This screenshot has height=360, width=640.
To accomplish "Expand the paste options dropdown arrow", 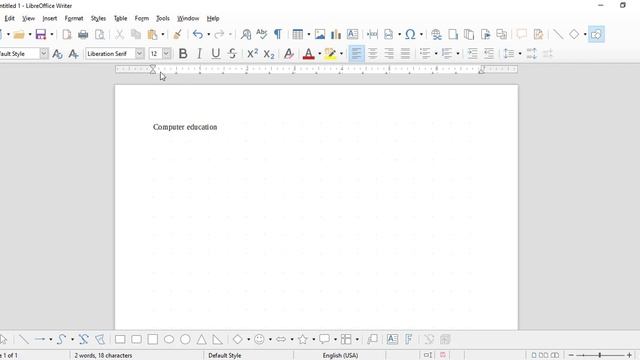I will click(x=163, y=34).
